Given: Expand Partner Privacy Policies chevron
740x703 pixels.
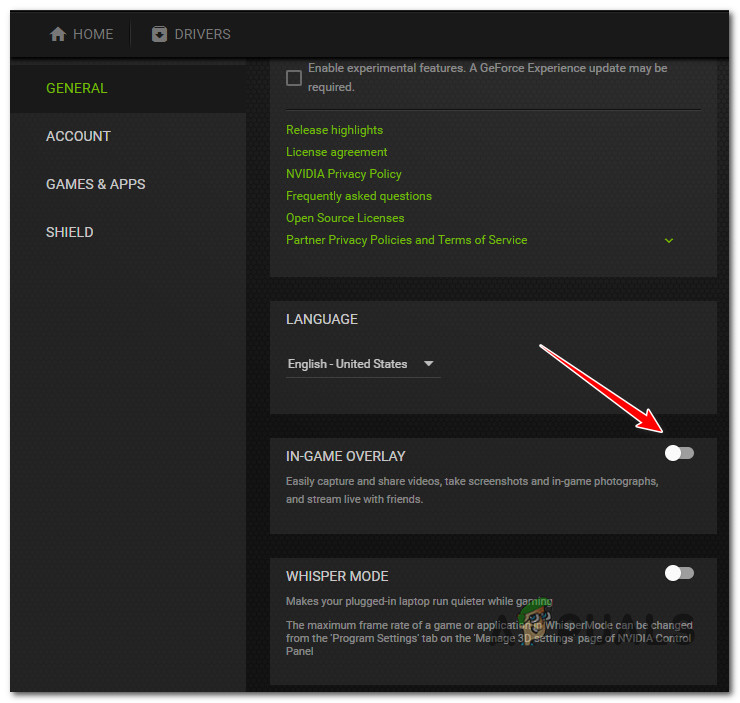Looking at the screenshot, I should click(668, 241).
